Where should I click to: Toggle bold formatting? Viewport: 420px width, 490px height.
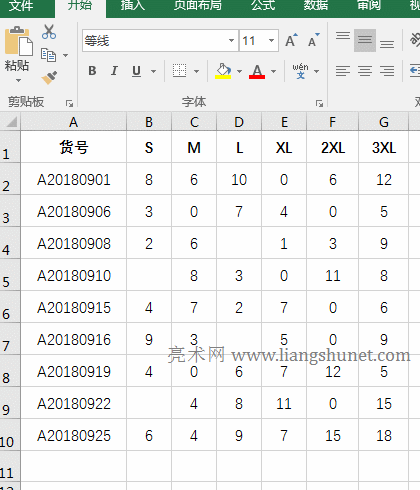coord(92,71)
